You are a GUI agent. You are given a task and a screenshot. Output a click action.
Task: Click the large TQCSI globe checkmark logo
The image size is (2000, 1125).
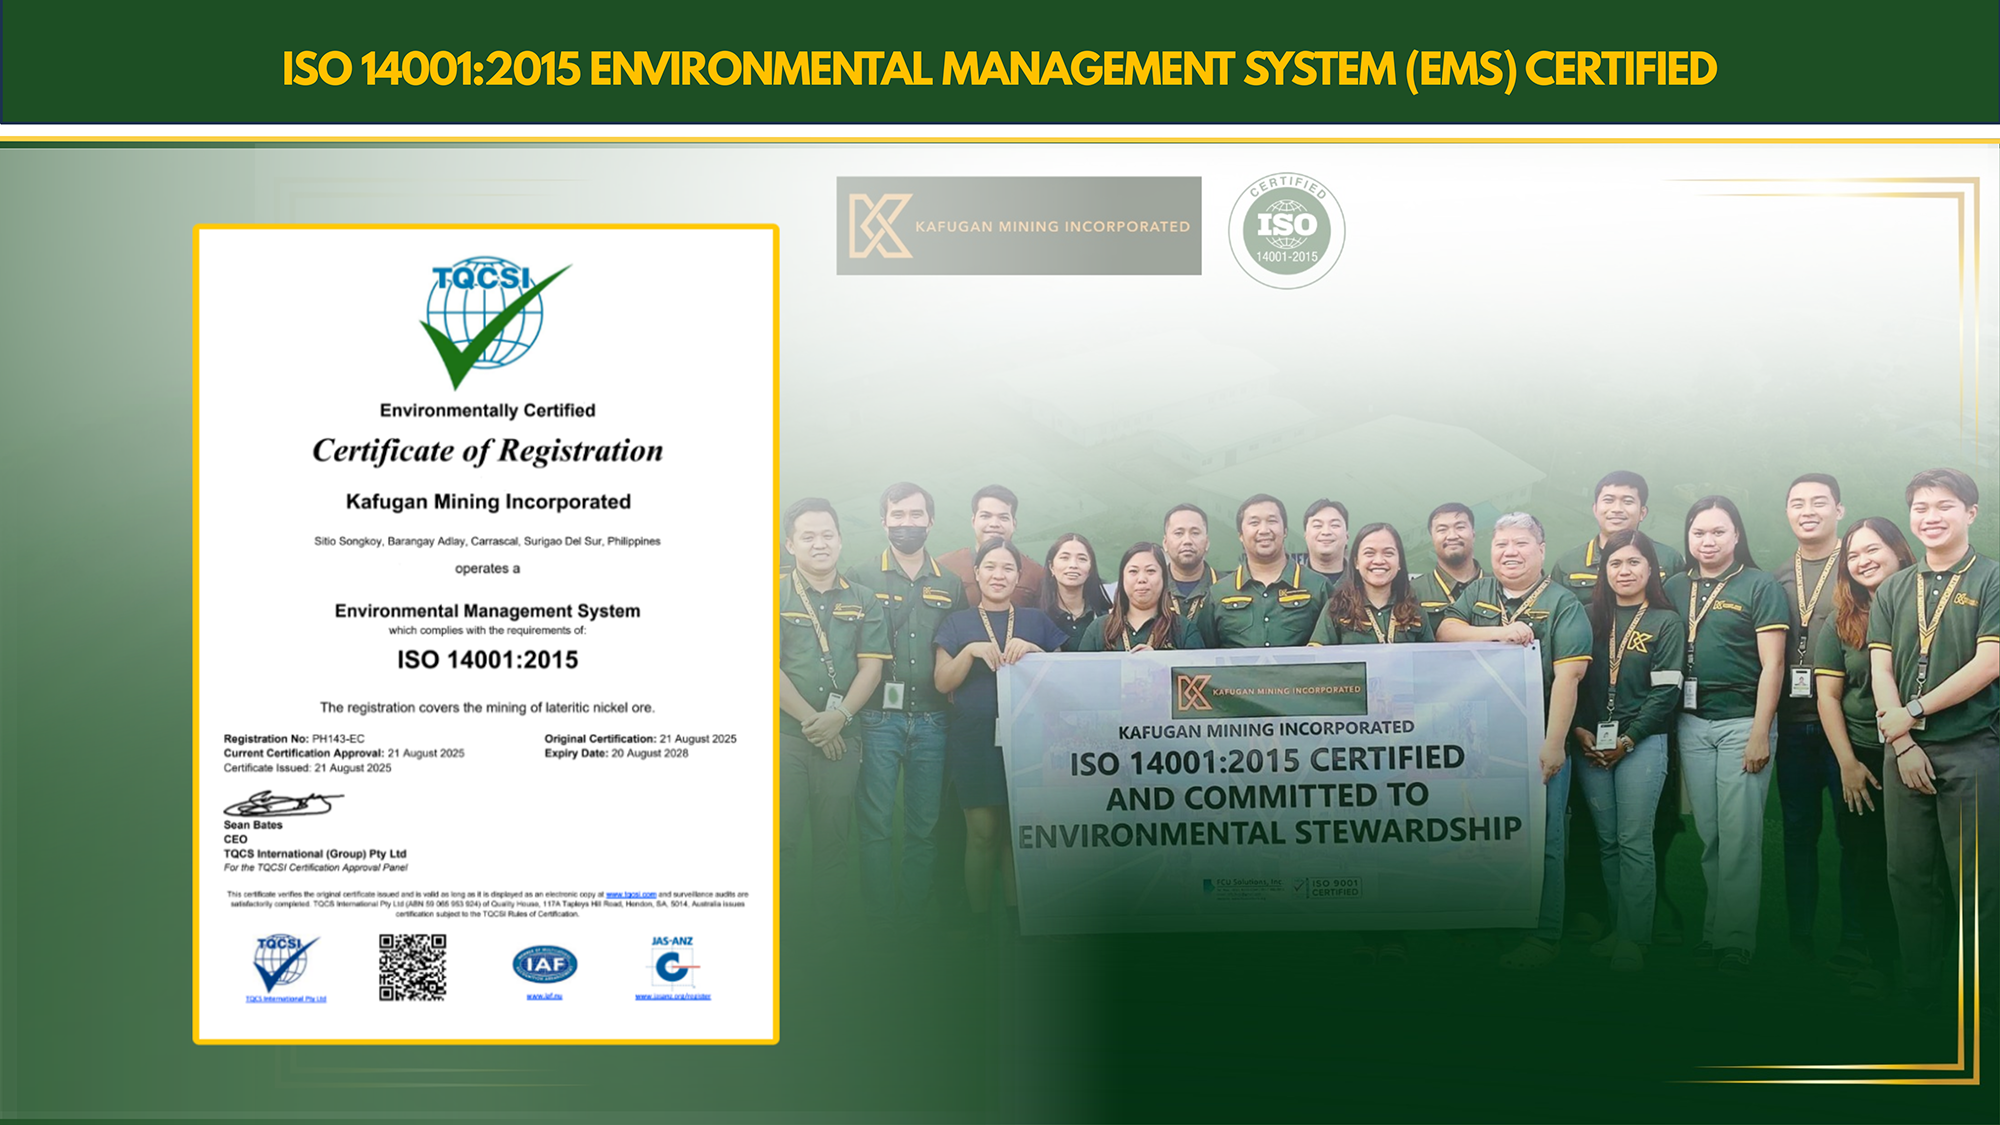point(495,322)
